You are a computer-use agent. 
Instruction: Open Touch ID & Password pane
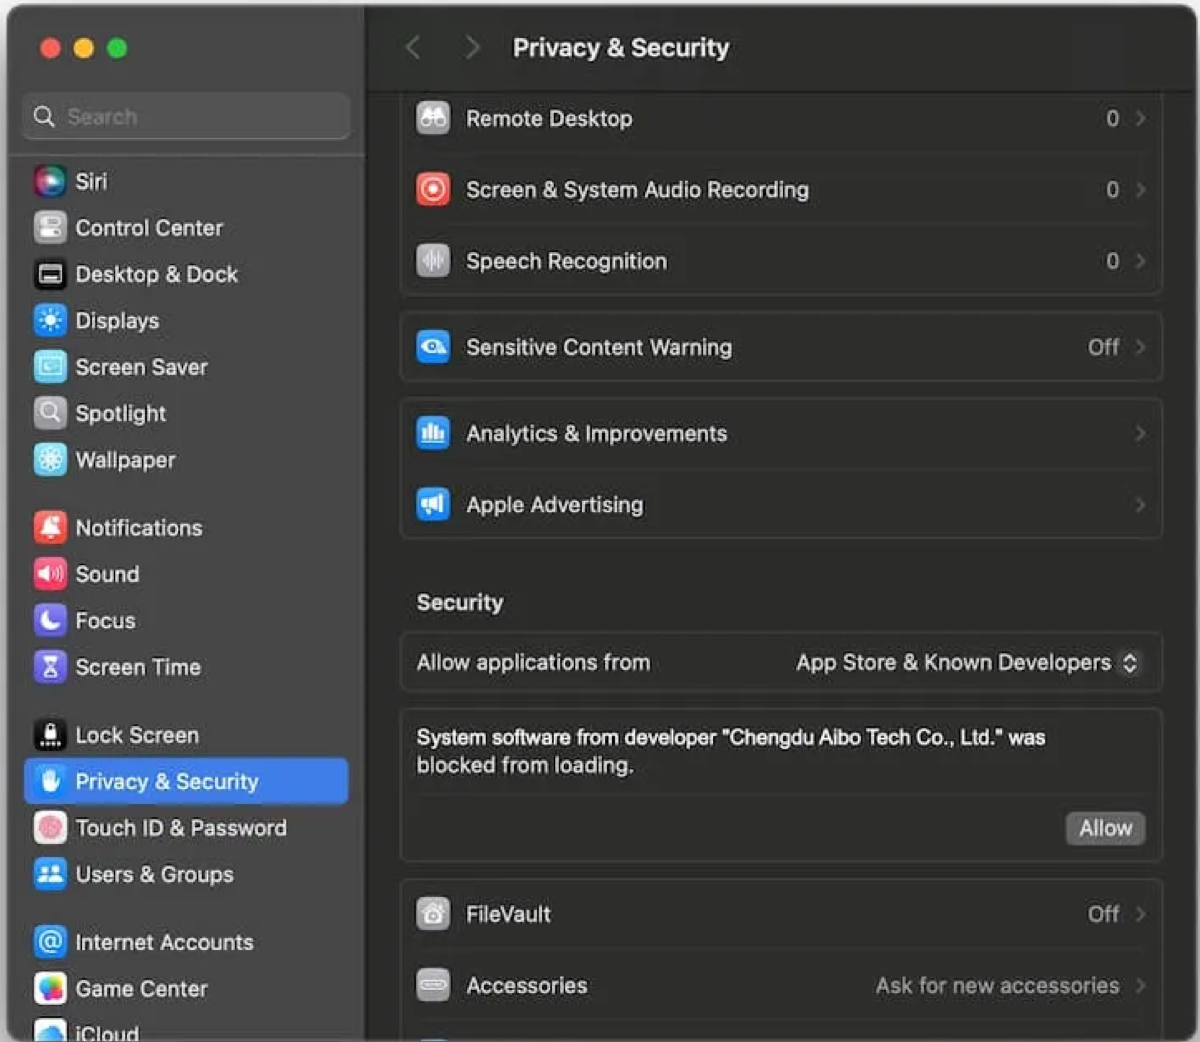(x=186, y=828)
